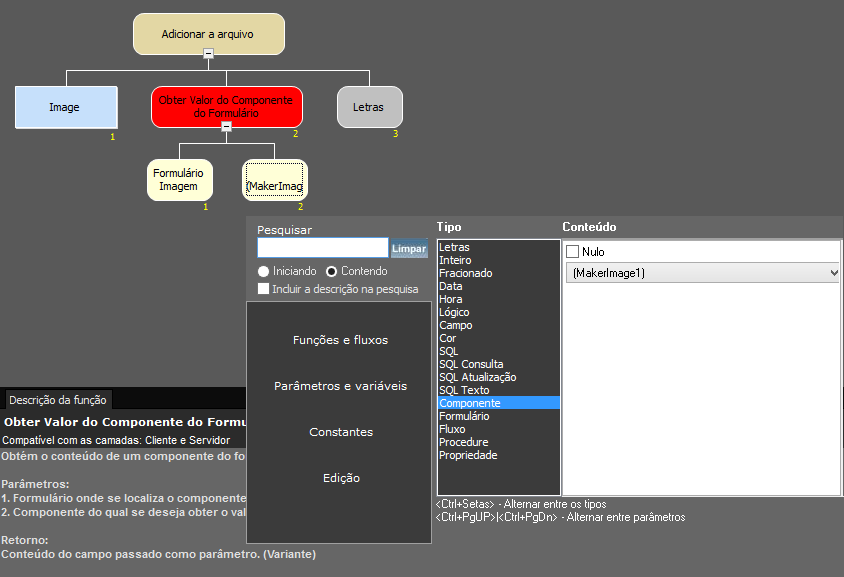Click the Limpar button
Viewport: 844px width, 577px height.
pyautogui.click(x=408, y=248)
